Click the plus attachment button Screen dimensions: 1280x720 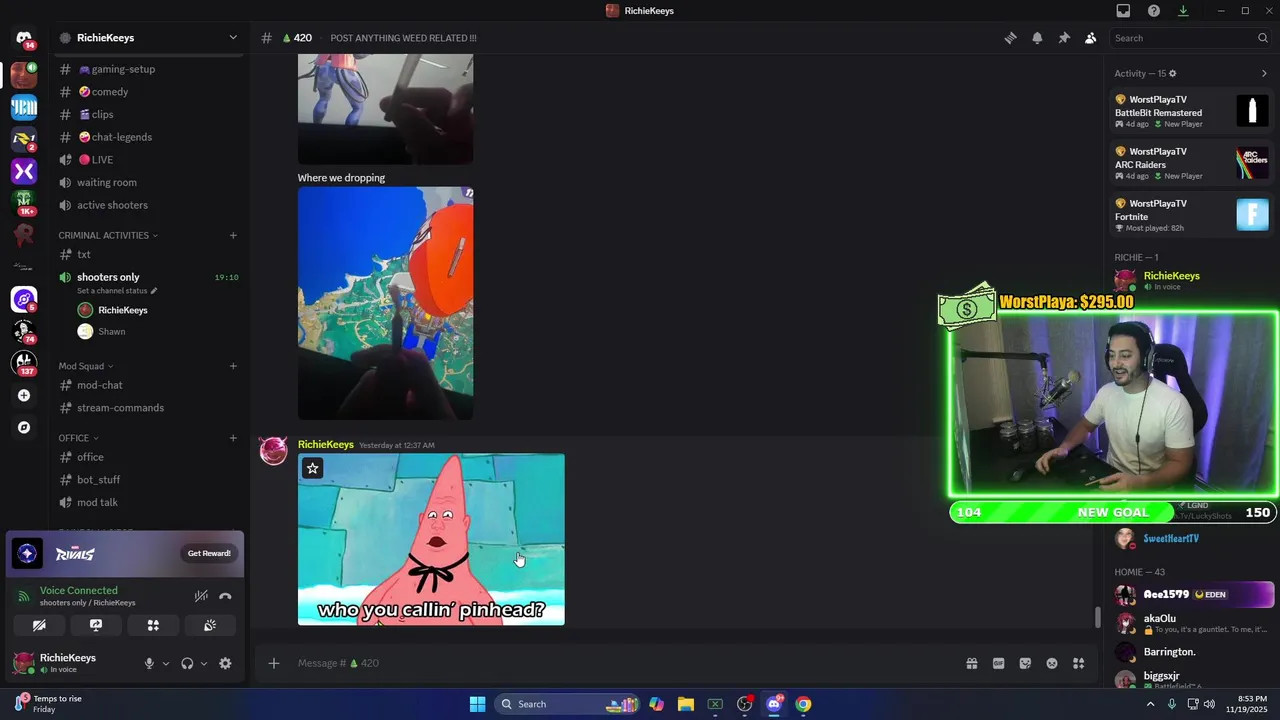(273, 663)
